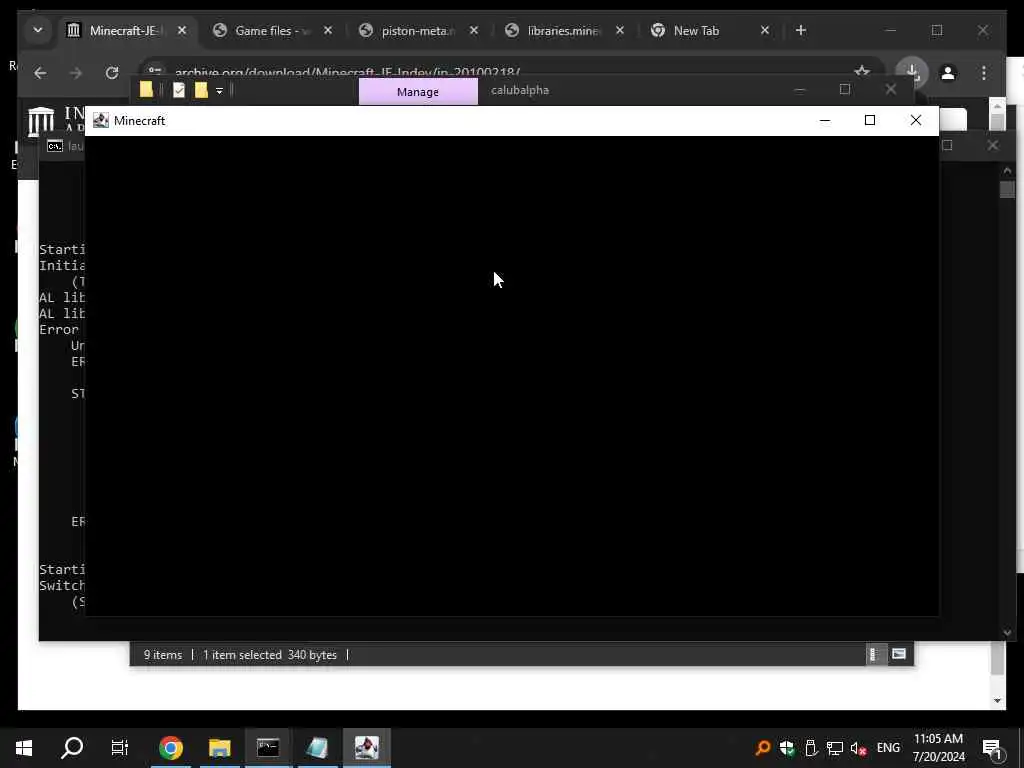
Task: Open the Windows Start menu
Action: pos(24,748)
